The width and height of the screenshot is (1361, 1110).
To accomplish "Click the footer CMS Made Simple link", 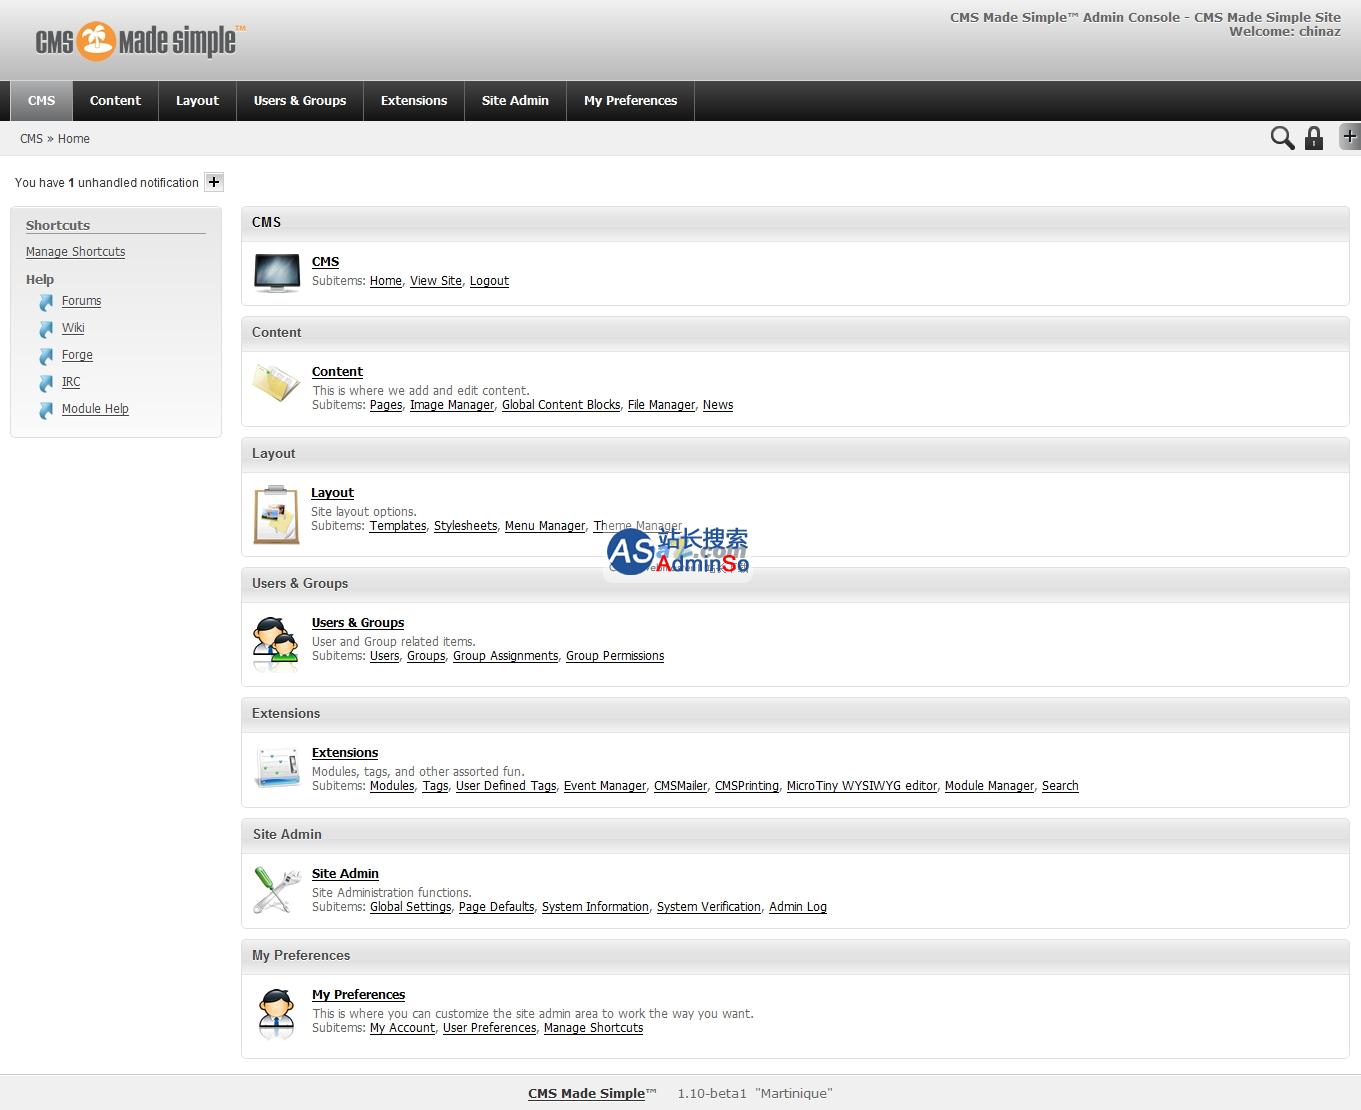I will click(586, 1093).
